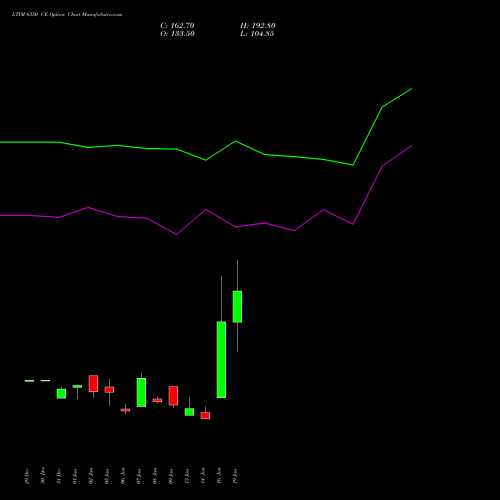Viewport: 500px width, 500px height.
Task: Click the 01 Jan date label
Action: pos(75,476)
